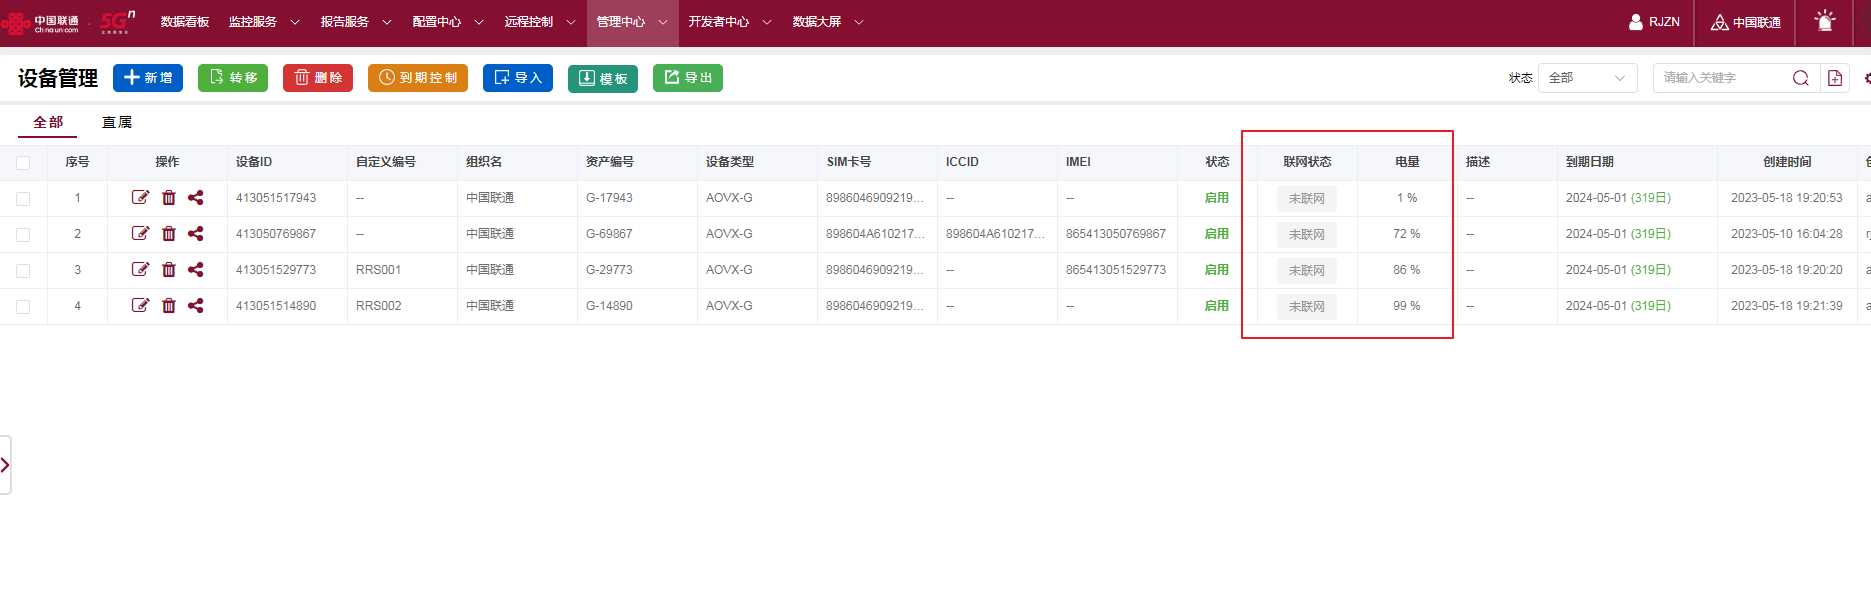Check the checkbox for row 1
1871x616 pixels.
point(23,199)
